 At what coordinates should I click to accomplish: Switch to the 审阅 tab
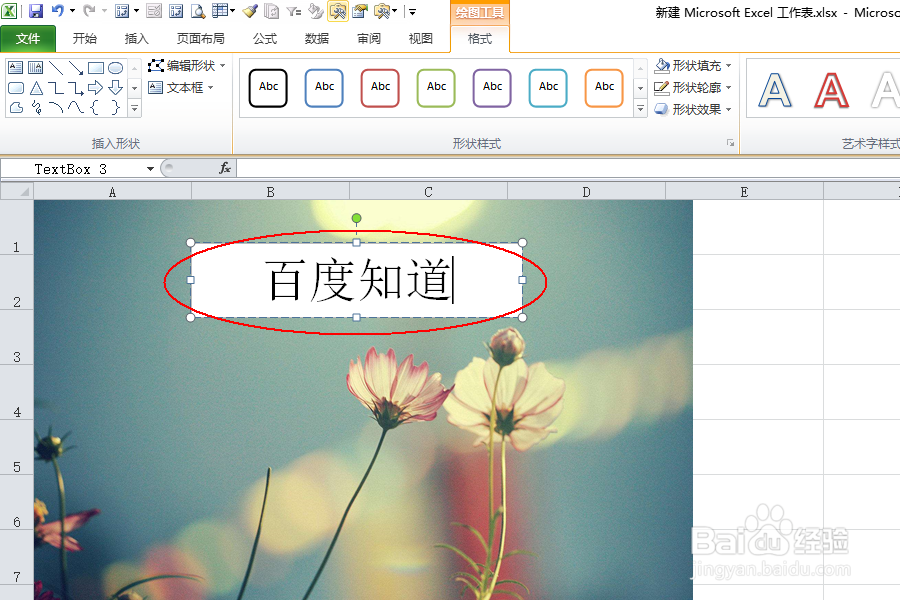pyautogui.click(x=368, y=38)
